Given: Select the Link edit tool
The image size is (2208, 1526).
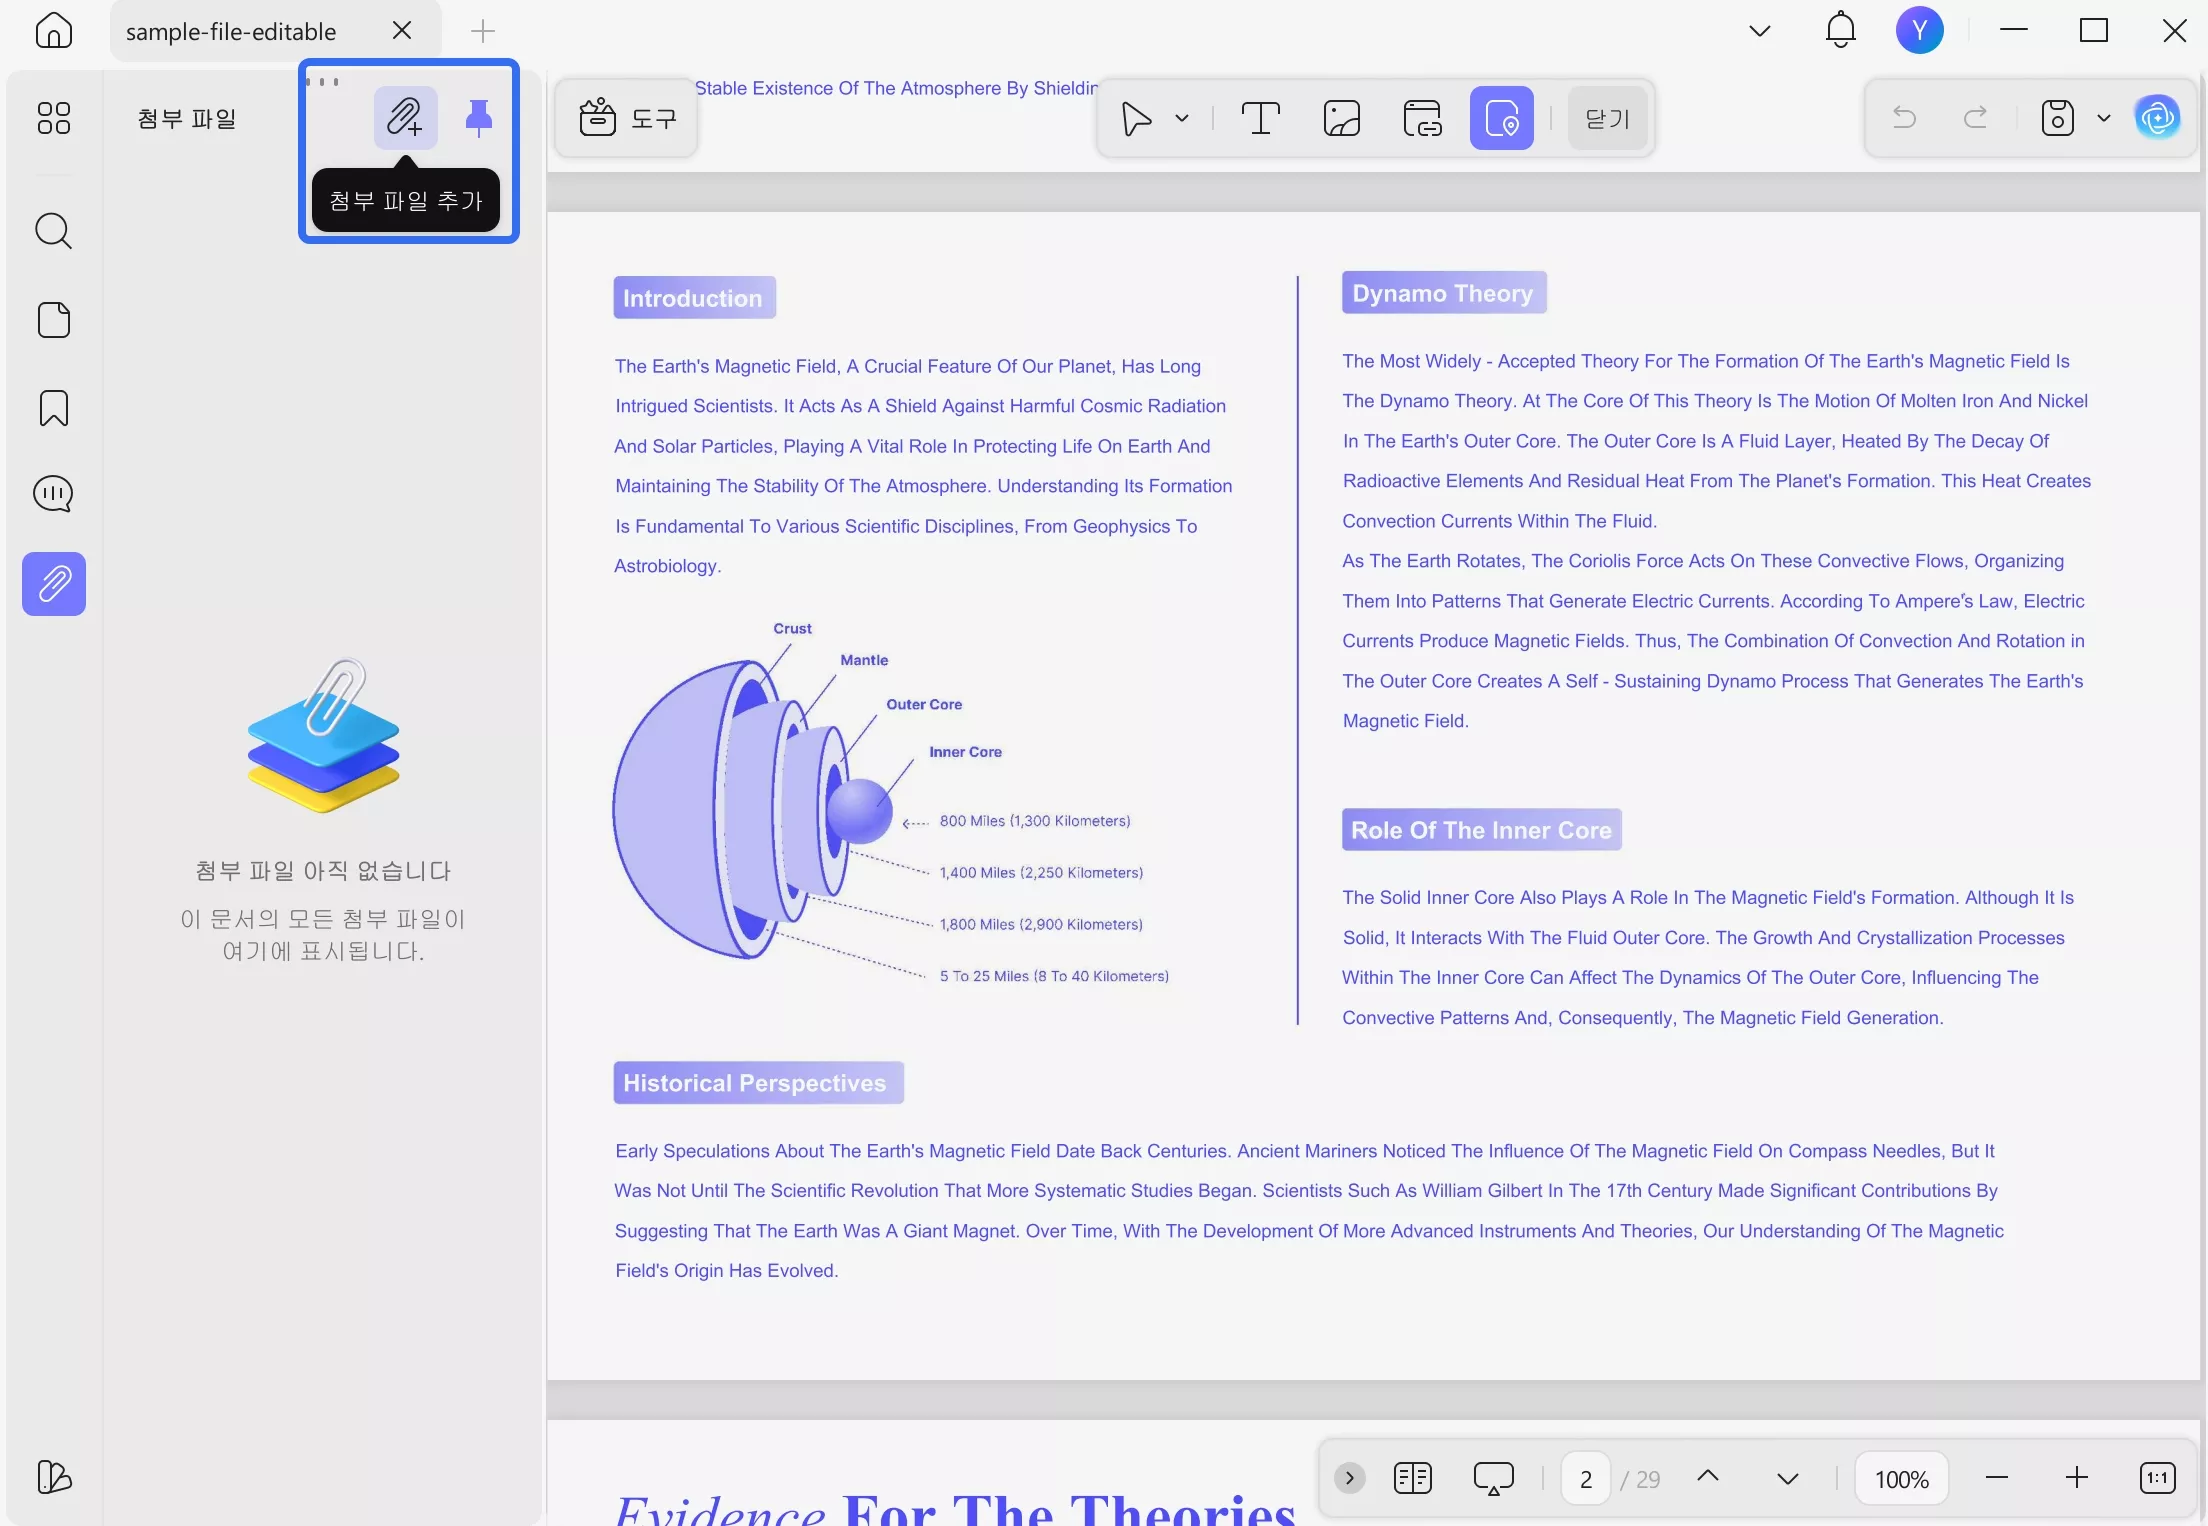Looking at the screenshot, I should click(1422, 118).
